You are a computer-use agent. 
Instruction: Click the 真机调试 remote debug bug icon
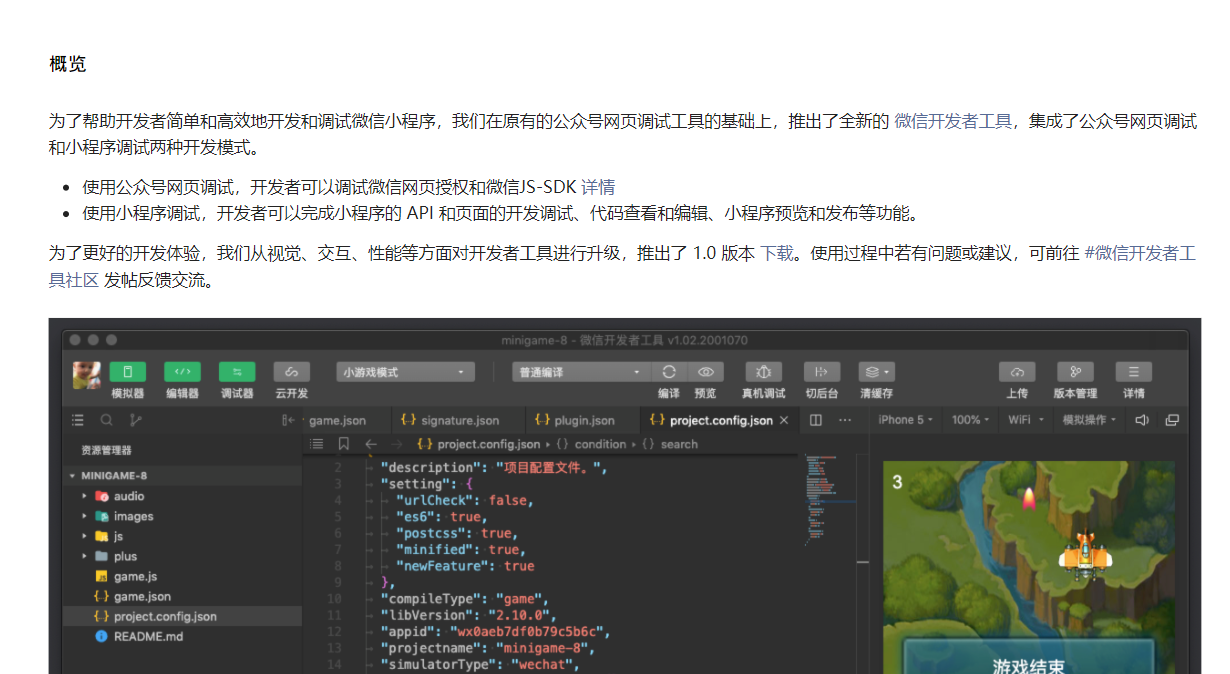pyautogui.click(x=763, y=371)
